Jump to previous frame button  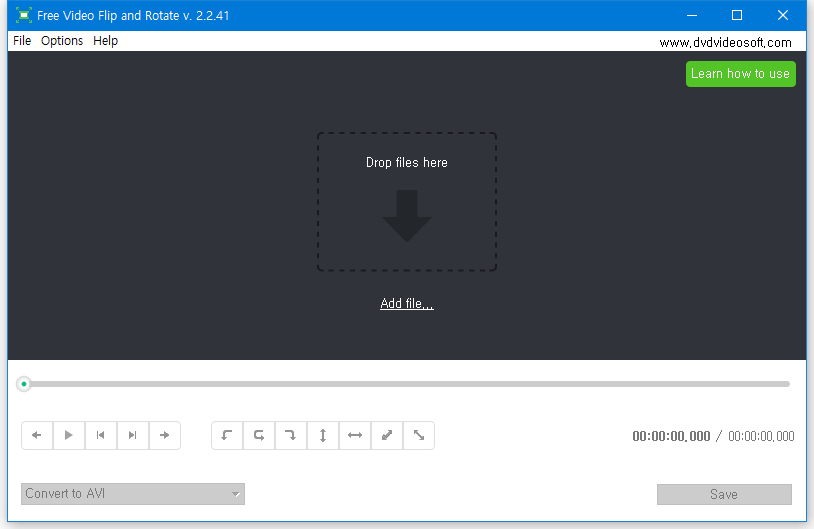coord(101,435)
